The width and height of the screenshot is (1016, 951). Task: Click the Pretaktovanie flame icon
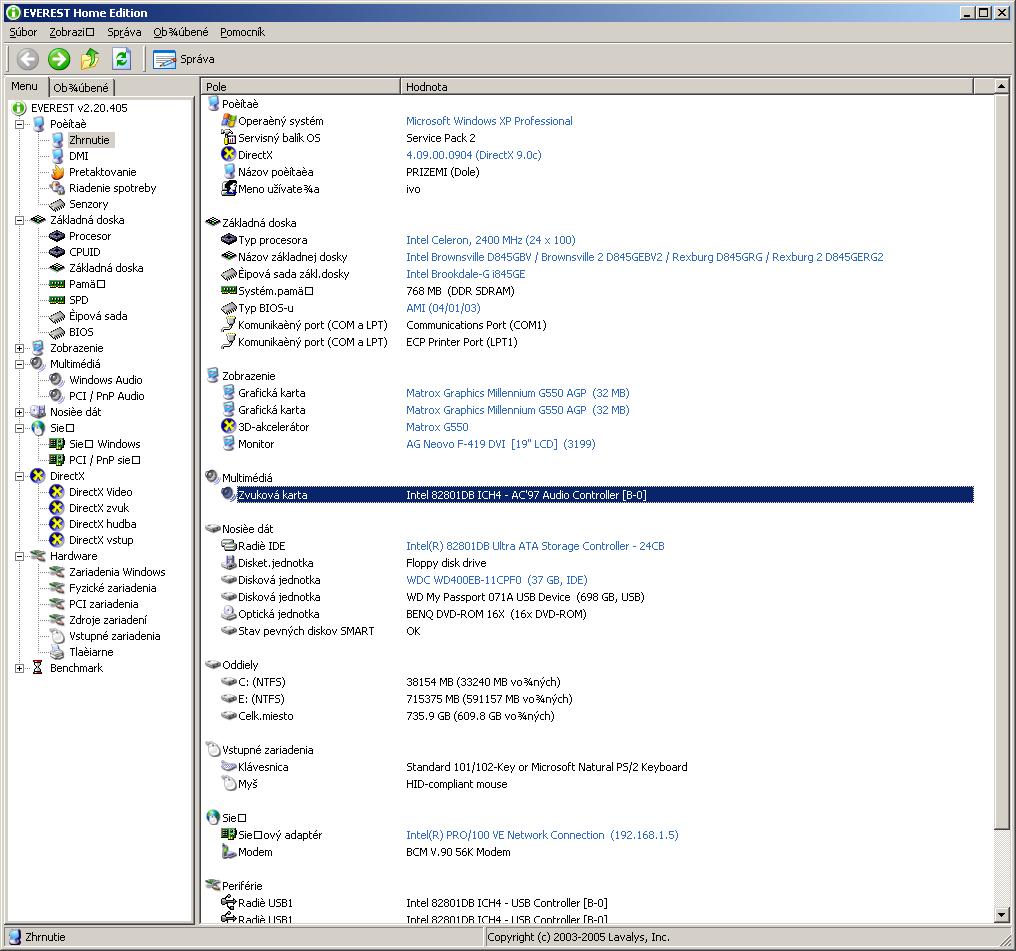coord(58,172)
